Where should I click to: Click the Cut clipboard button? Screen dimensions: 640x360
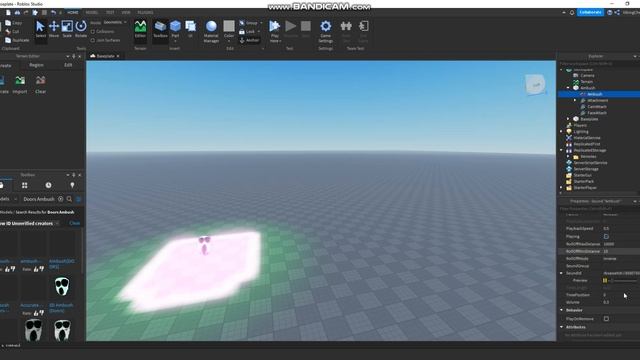pyautogui.click(x=12, y=31)
